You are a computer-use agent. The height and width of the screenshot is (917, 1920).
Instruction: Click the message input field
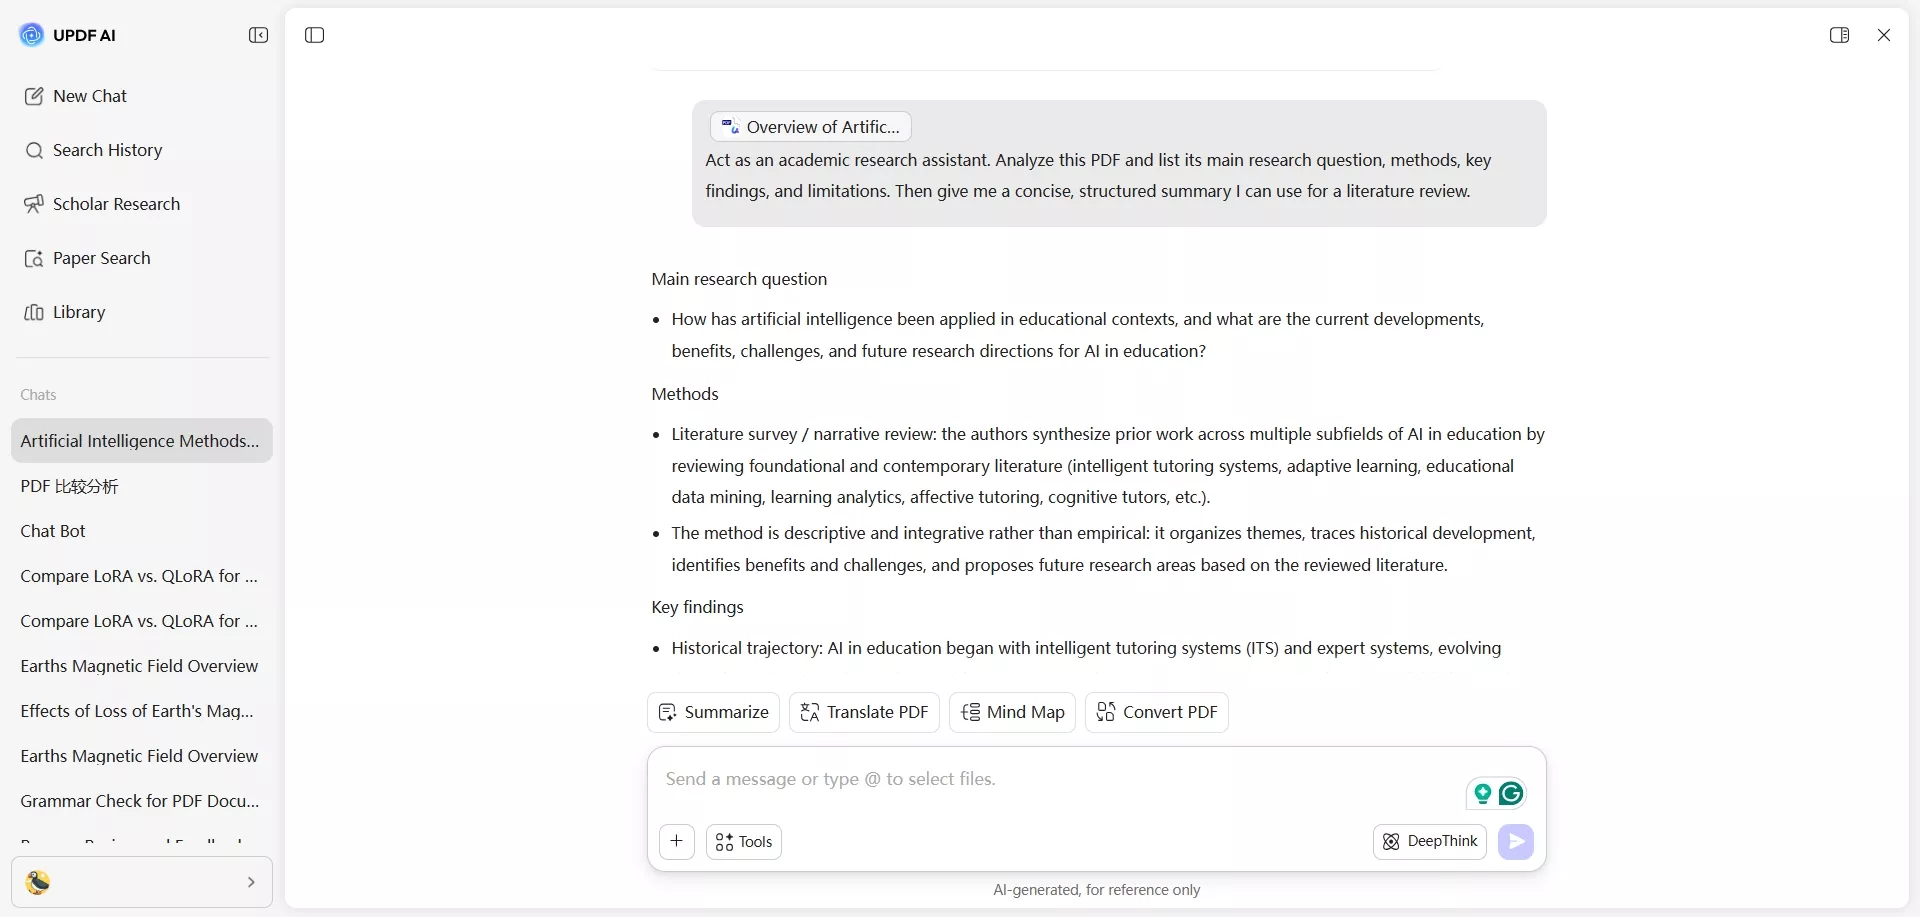[1050, 780]
